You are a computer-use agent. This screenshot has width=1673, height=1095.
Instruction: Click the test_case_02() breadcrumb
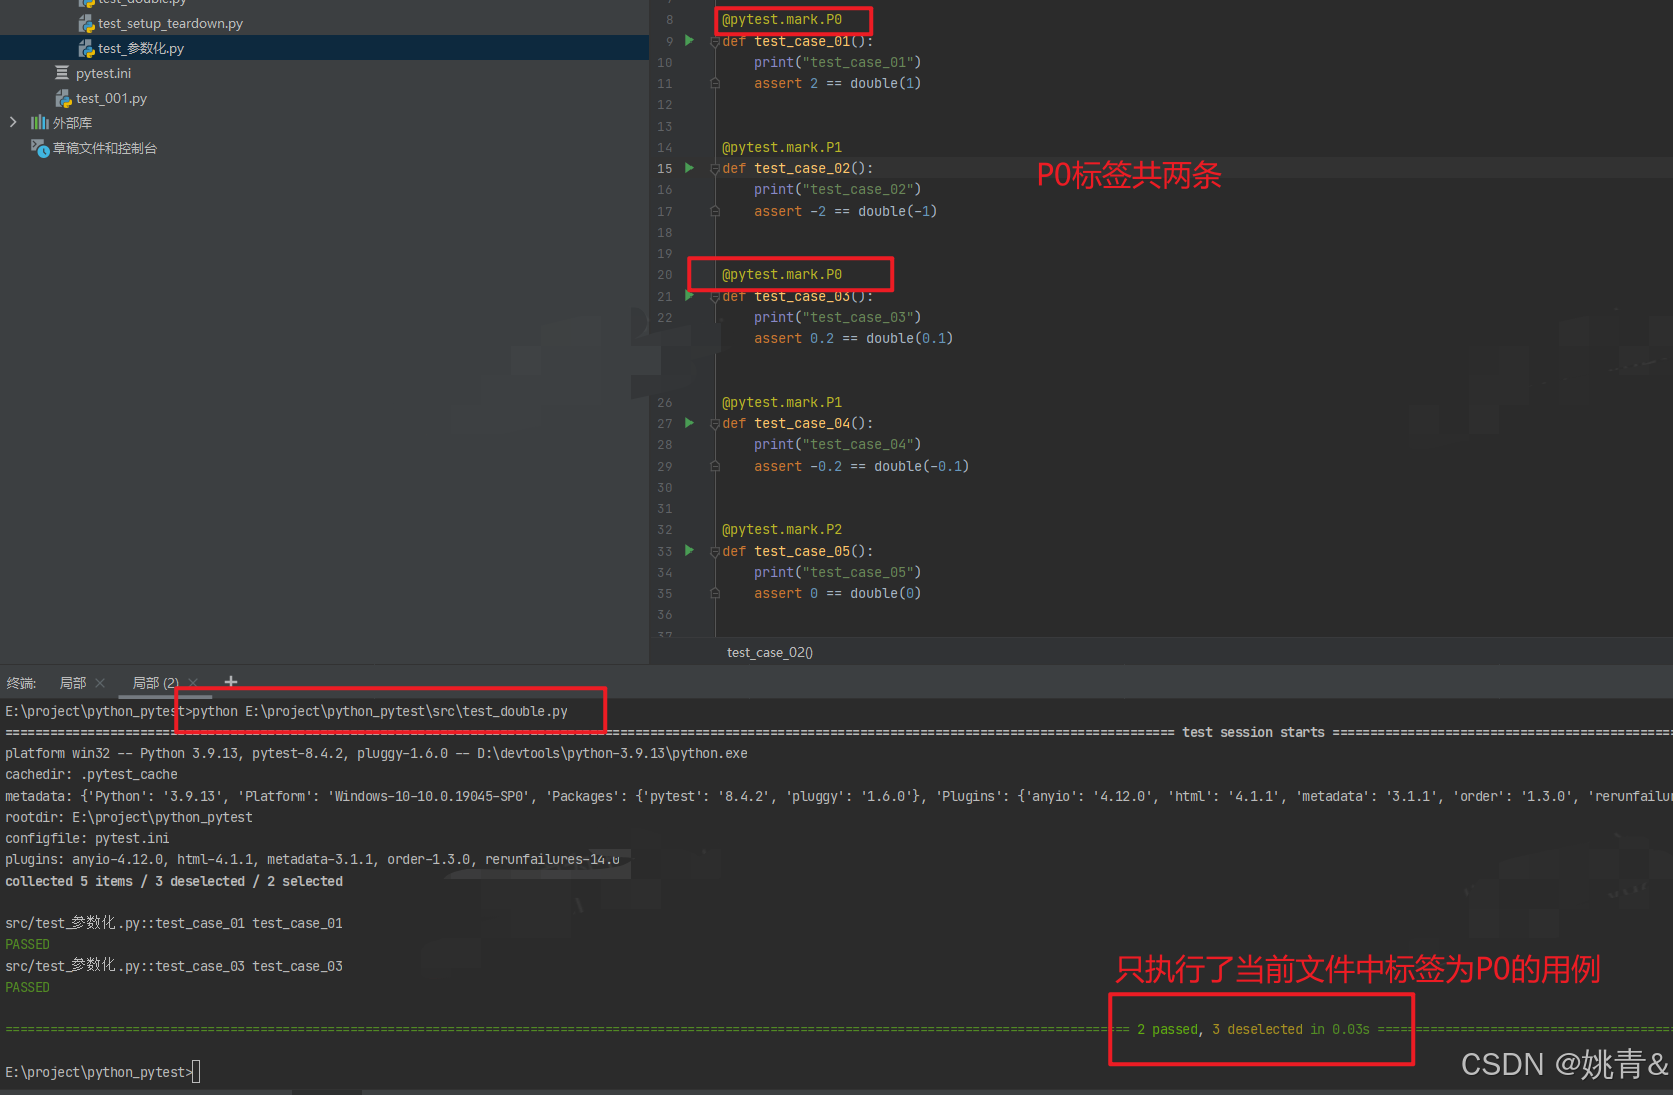click(x=770, y=652)
